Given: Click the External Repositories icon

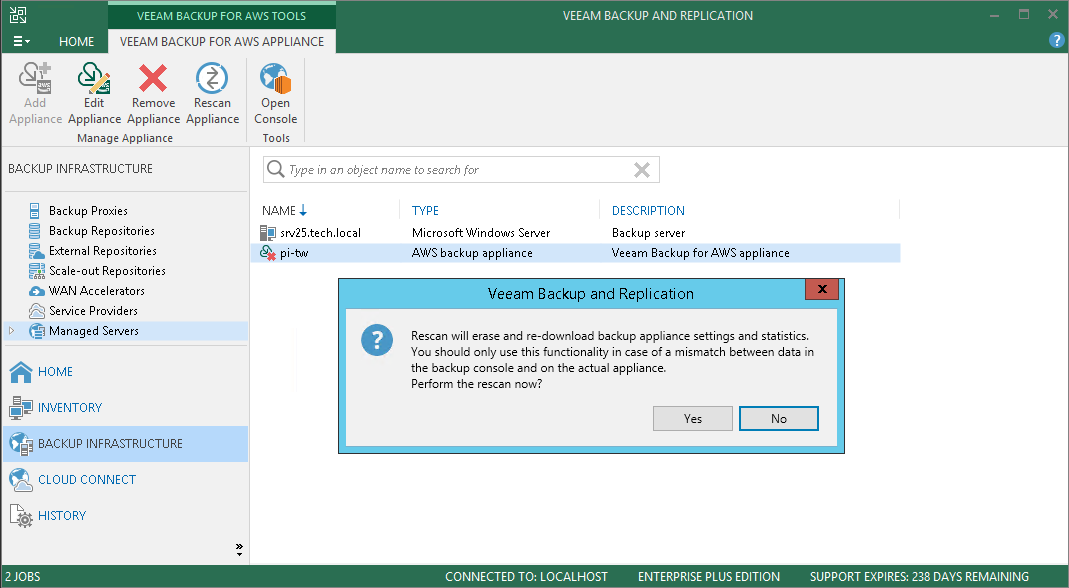Looking at the screenshot, I should [36, 251].
